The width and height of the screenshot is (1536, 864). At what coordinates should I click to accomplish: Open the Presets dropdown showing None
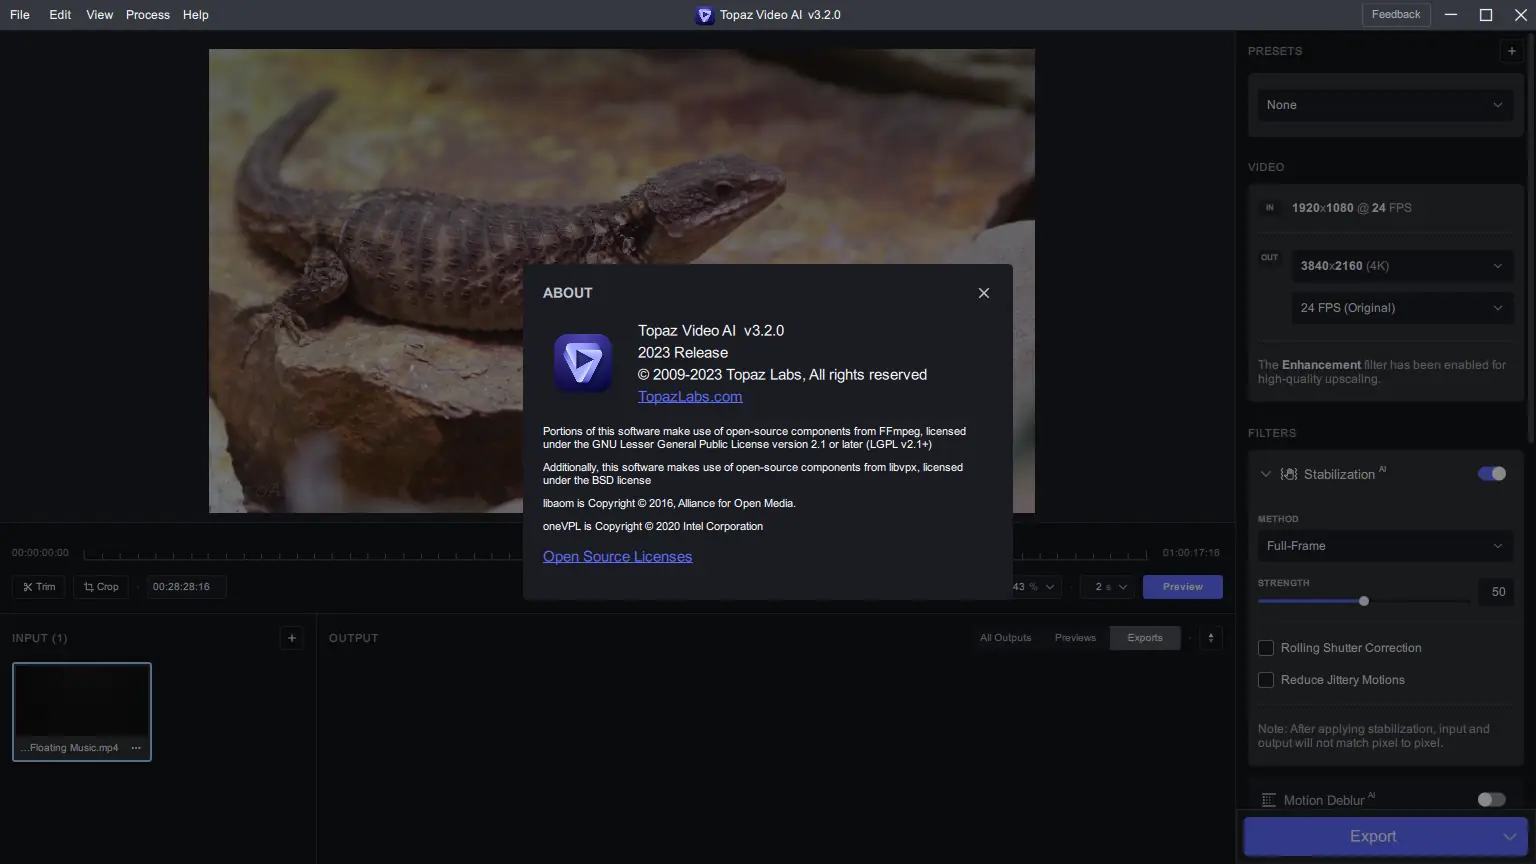pyautogui.click(x=1385, y=105)
